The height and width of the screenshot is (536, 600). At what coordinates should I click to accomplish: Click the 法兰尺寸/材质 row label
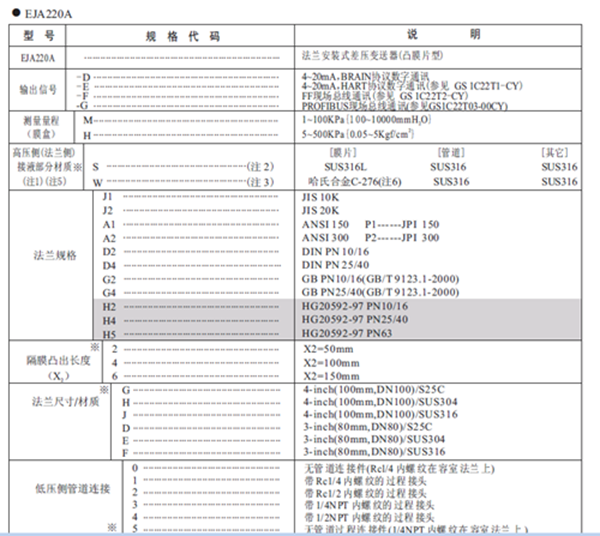tap(65, 402)
